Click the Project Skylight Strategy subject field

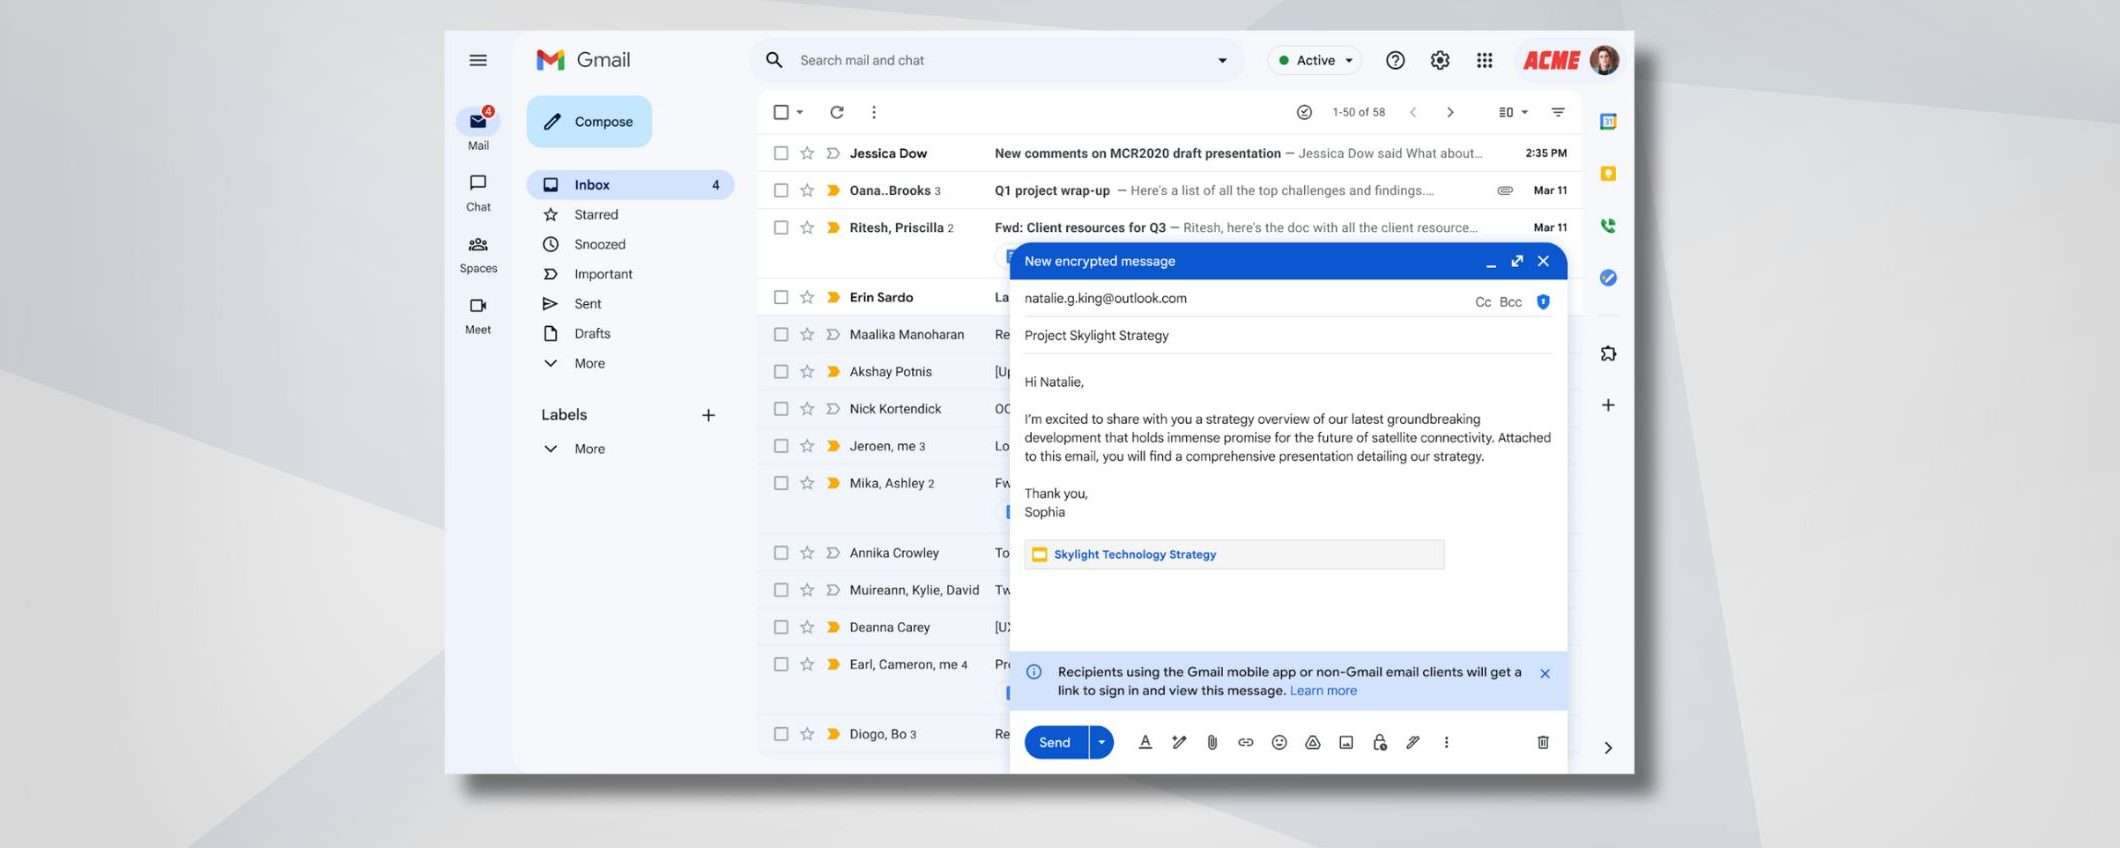pyautogui.click(x=1288, y=335)
